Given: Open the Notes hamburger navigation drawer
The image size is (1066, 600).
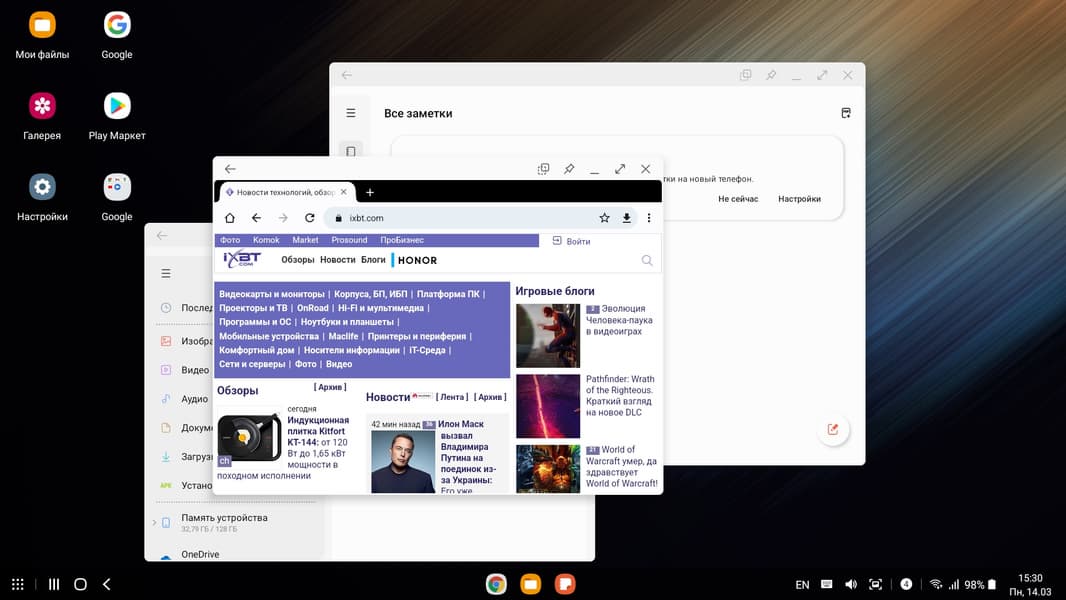Looking at the screenshot, I should click(351, 113).
